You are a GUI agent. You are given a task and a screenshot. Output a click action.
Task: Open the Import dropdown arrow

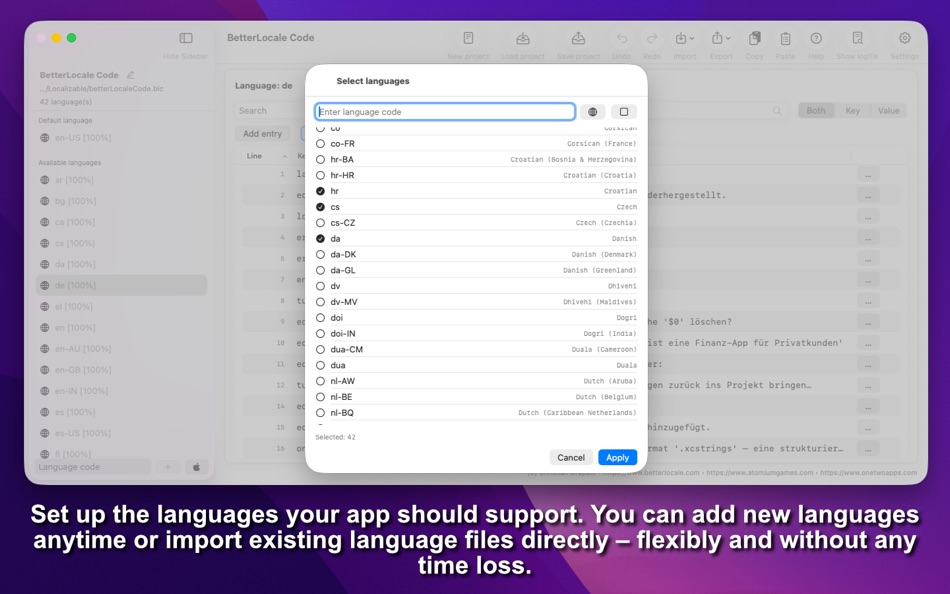tap(691, 36)
